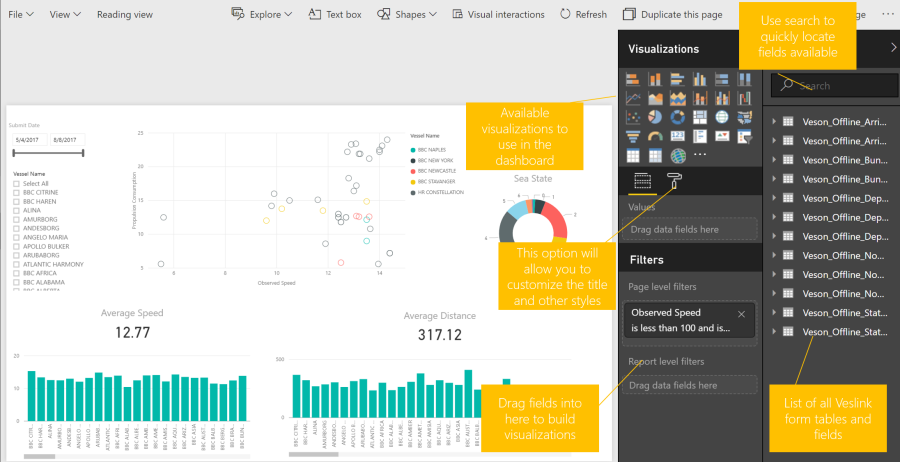Check the Select All vessel checkbox
Image resolution: width=900 pixels, height=462 pixels.
[x=16, y=183]
